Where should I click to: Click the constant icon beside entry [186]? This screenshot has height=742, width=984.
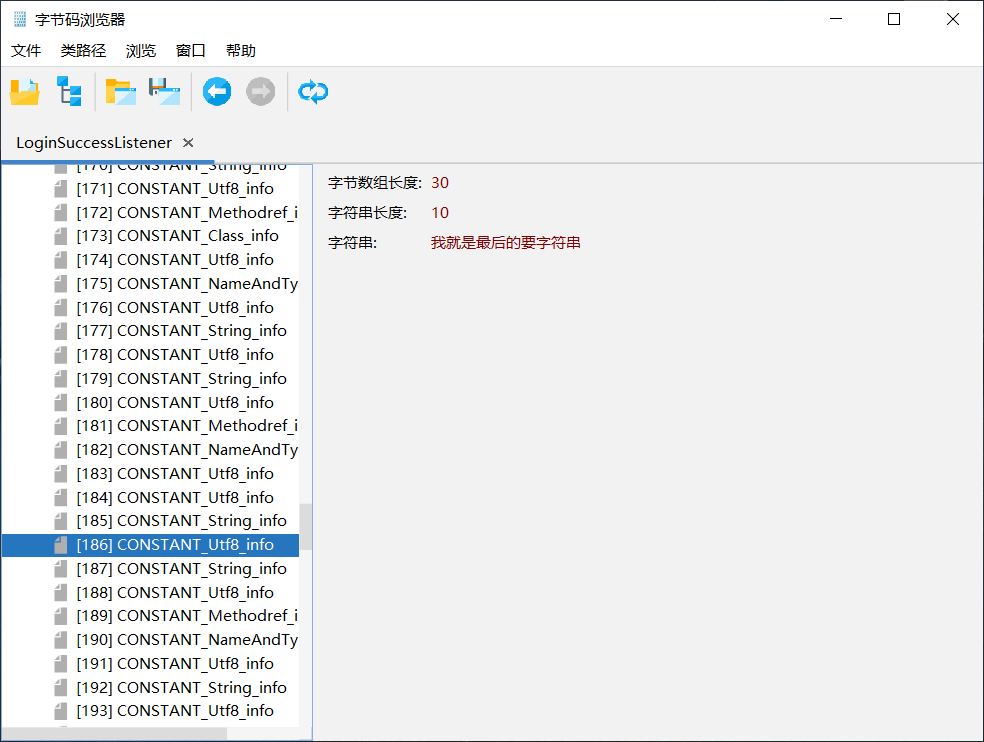point(60,544)
